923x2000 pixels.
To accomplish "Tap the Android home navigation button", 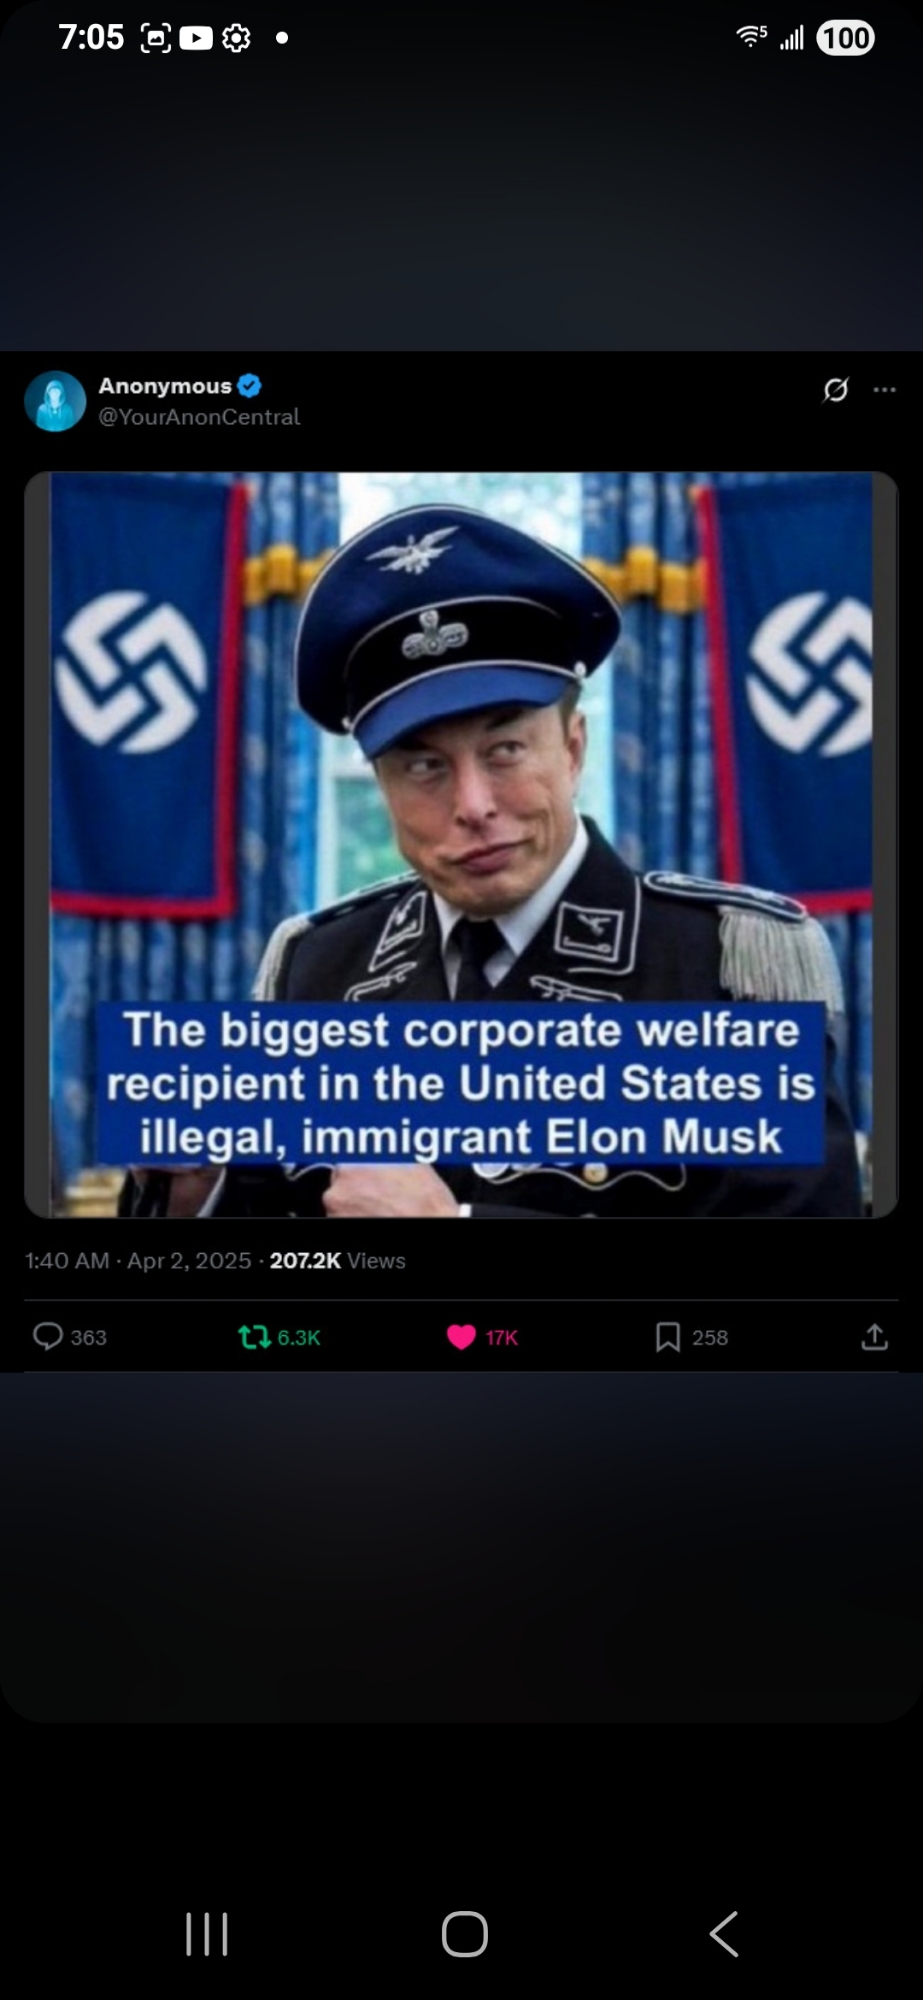I will [x=465, y=1933].
